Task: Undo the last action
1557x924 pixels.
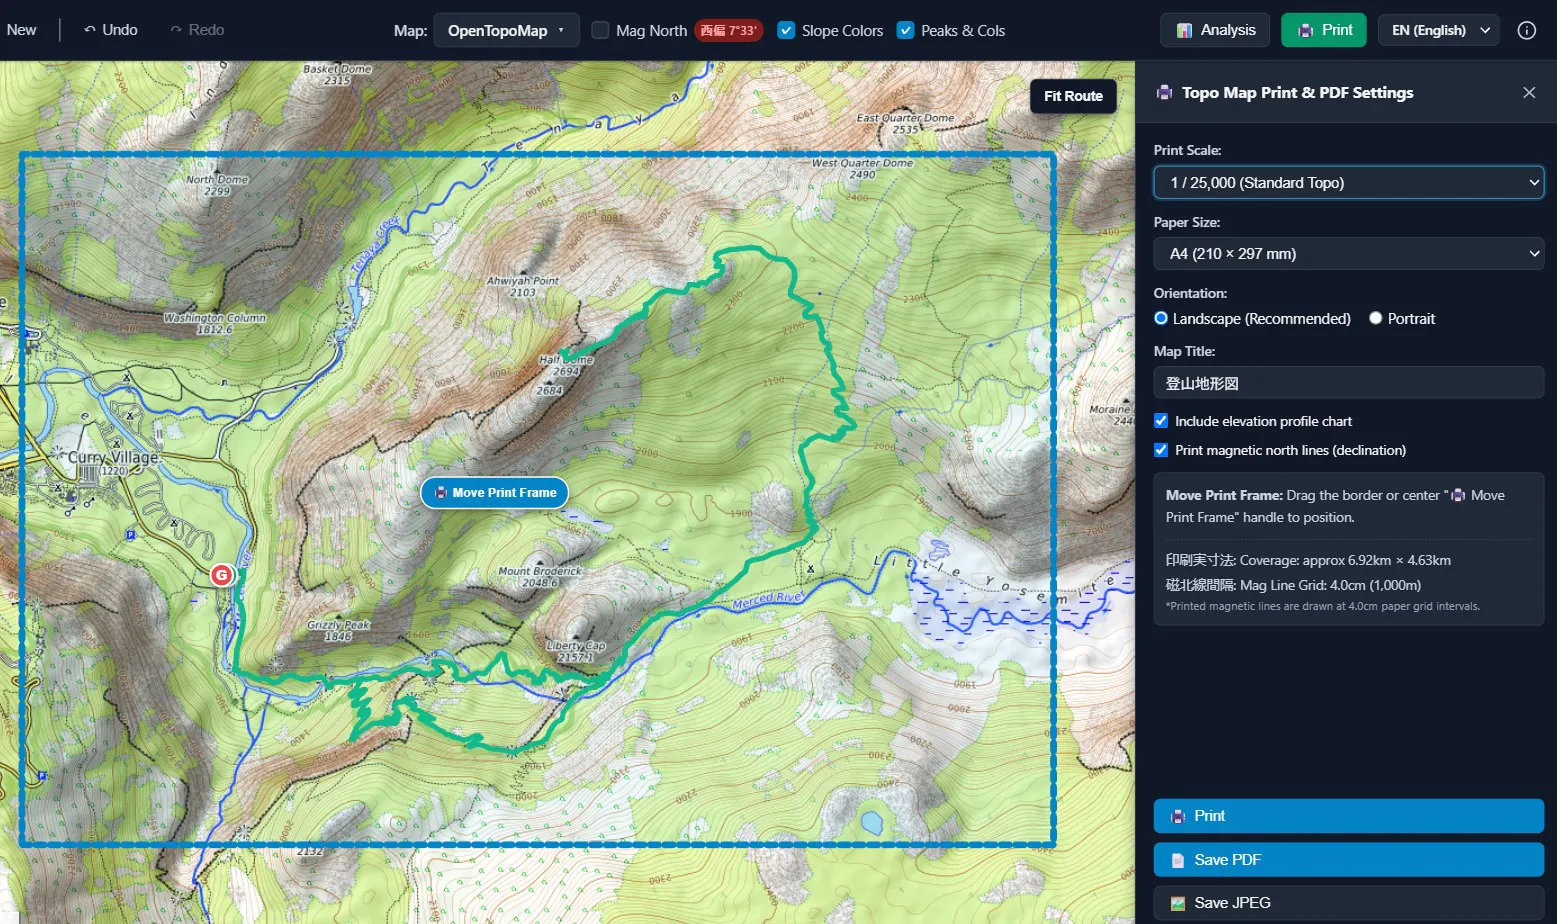Action: click(x=111, y=30)
